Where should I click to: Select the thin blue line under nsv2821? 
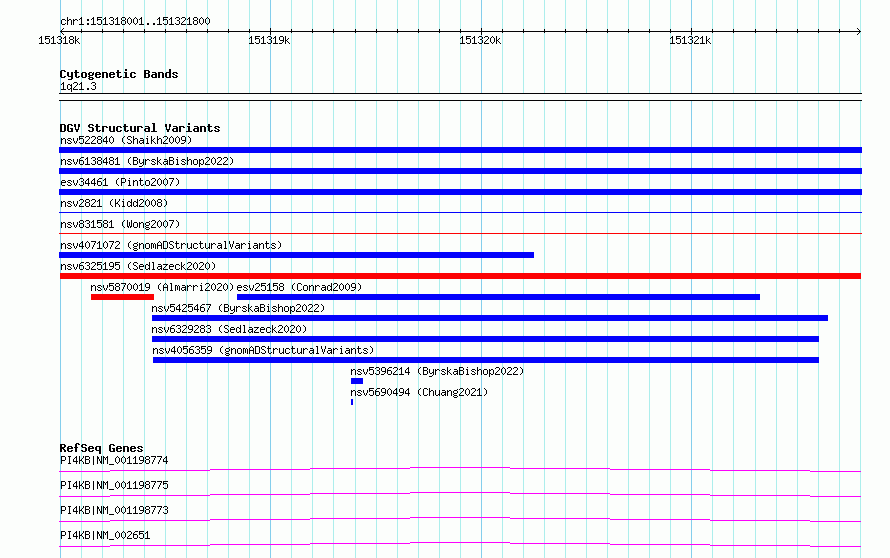tap(460, 212)
